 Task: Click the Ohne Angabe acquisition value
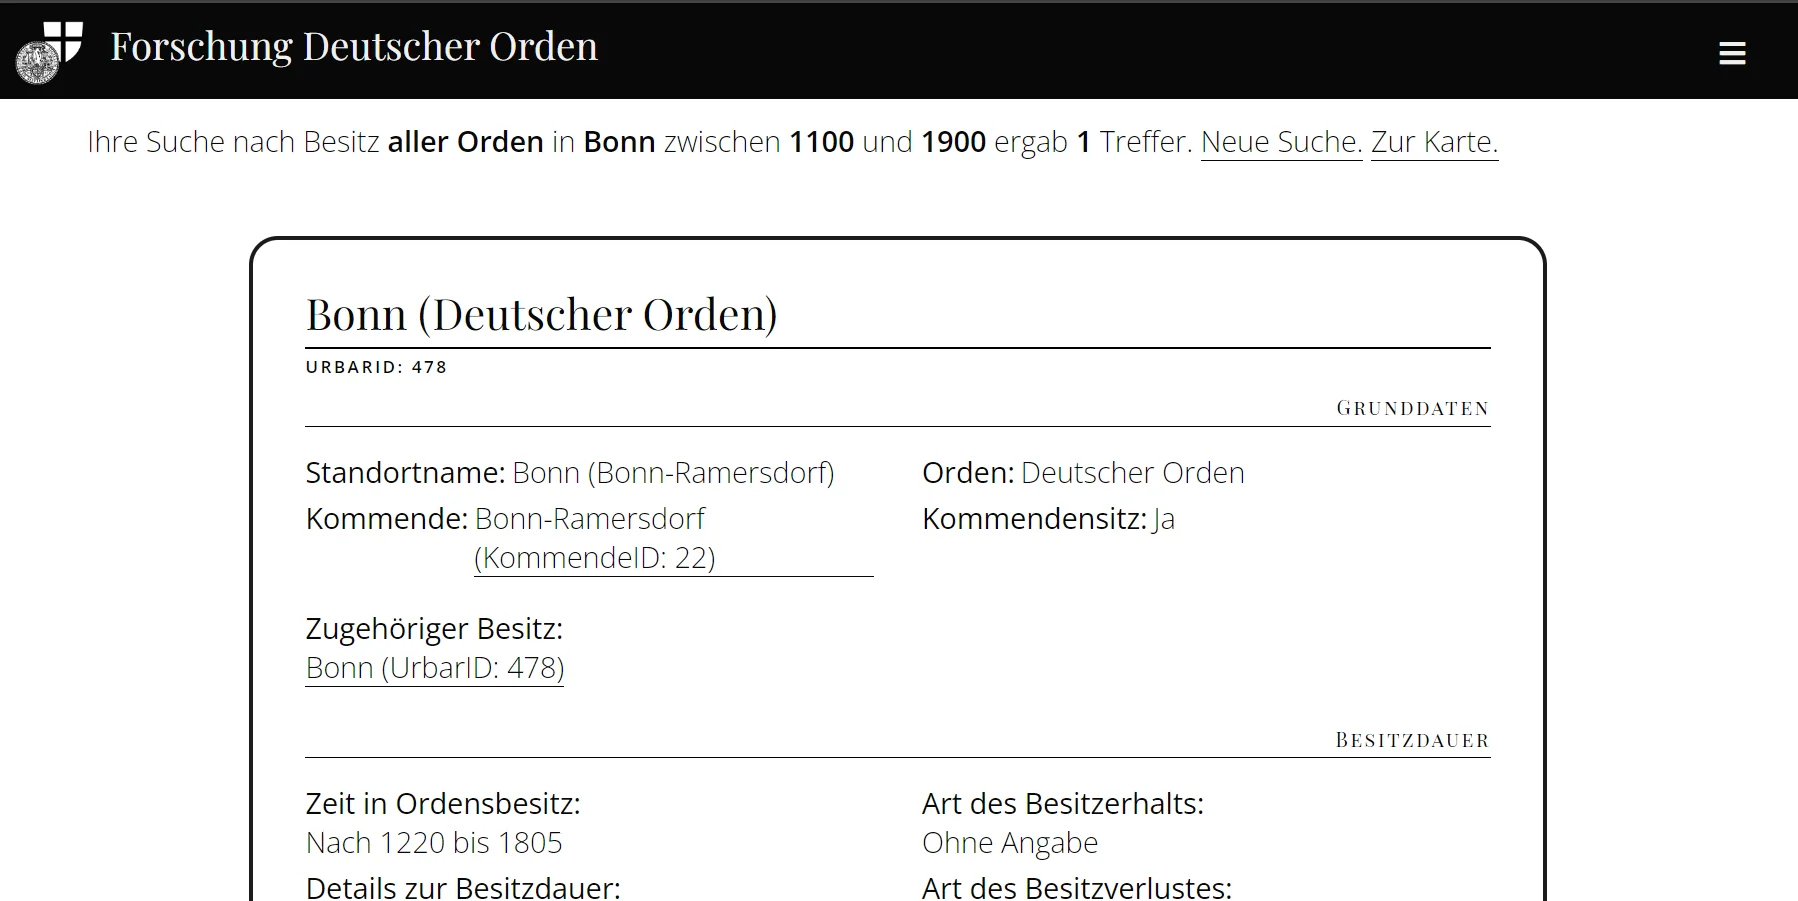coord(1010,843)
